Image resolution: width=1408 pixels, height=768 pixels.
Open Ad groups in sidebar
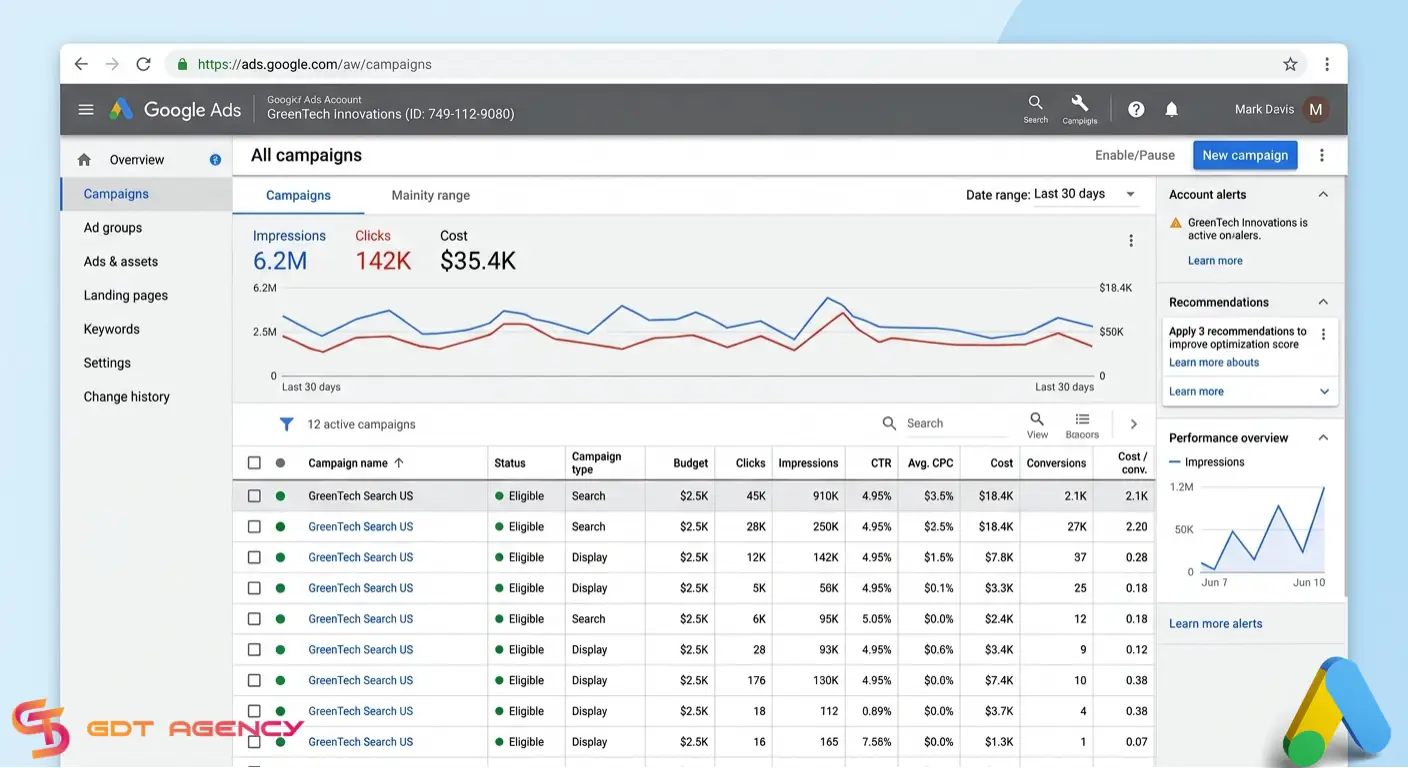pyautogui.click(x=113, y=228)
